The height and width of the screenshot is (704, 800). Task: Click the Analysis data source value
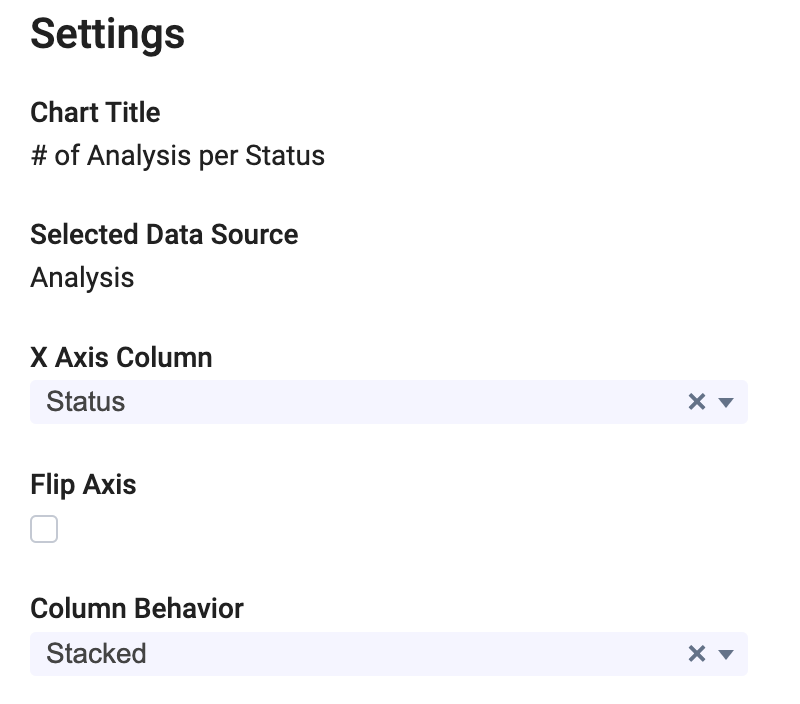pos(82,277)
